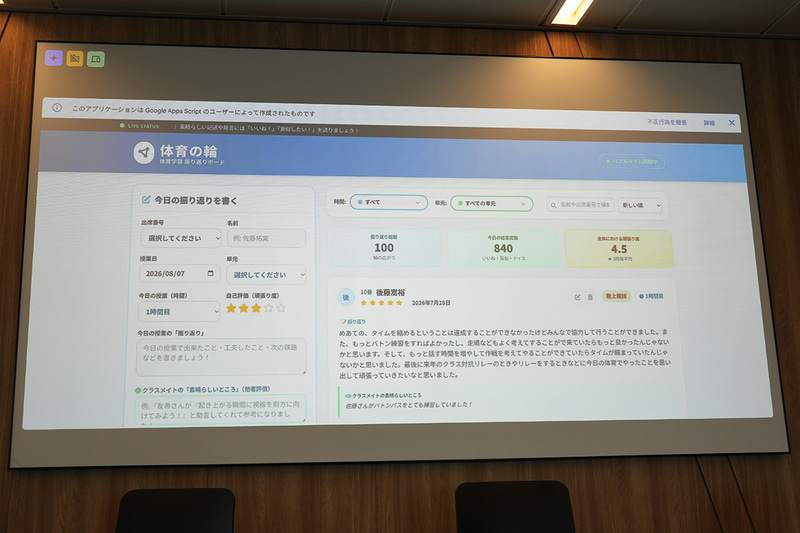Click the info icon in the Apps Script banner
Screen dimensions: 800x533
[57, 108]
